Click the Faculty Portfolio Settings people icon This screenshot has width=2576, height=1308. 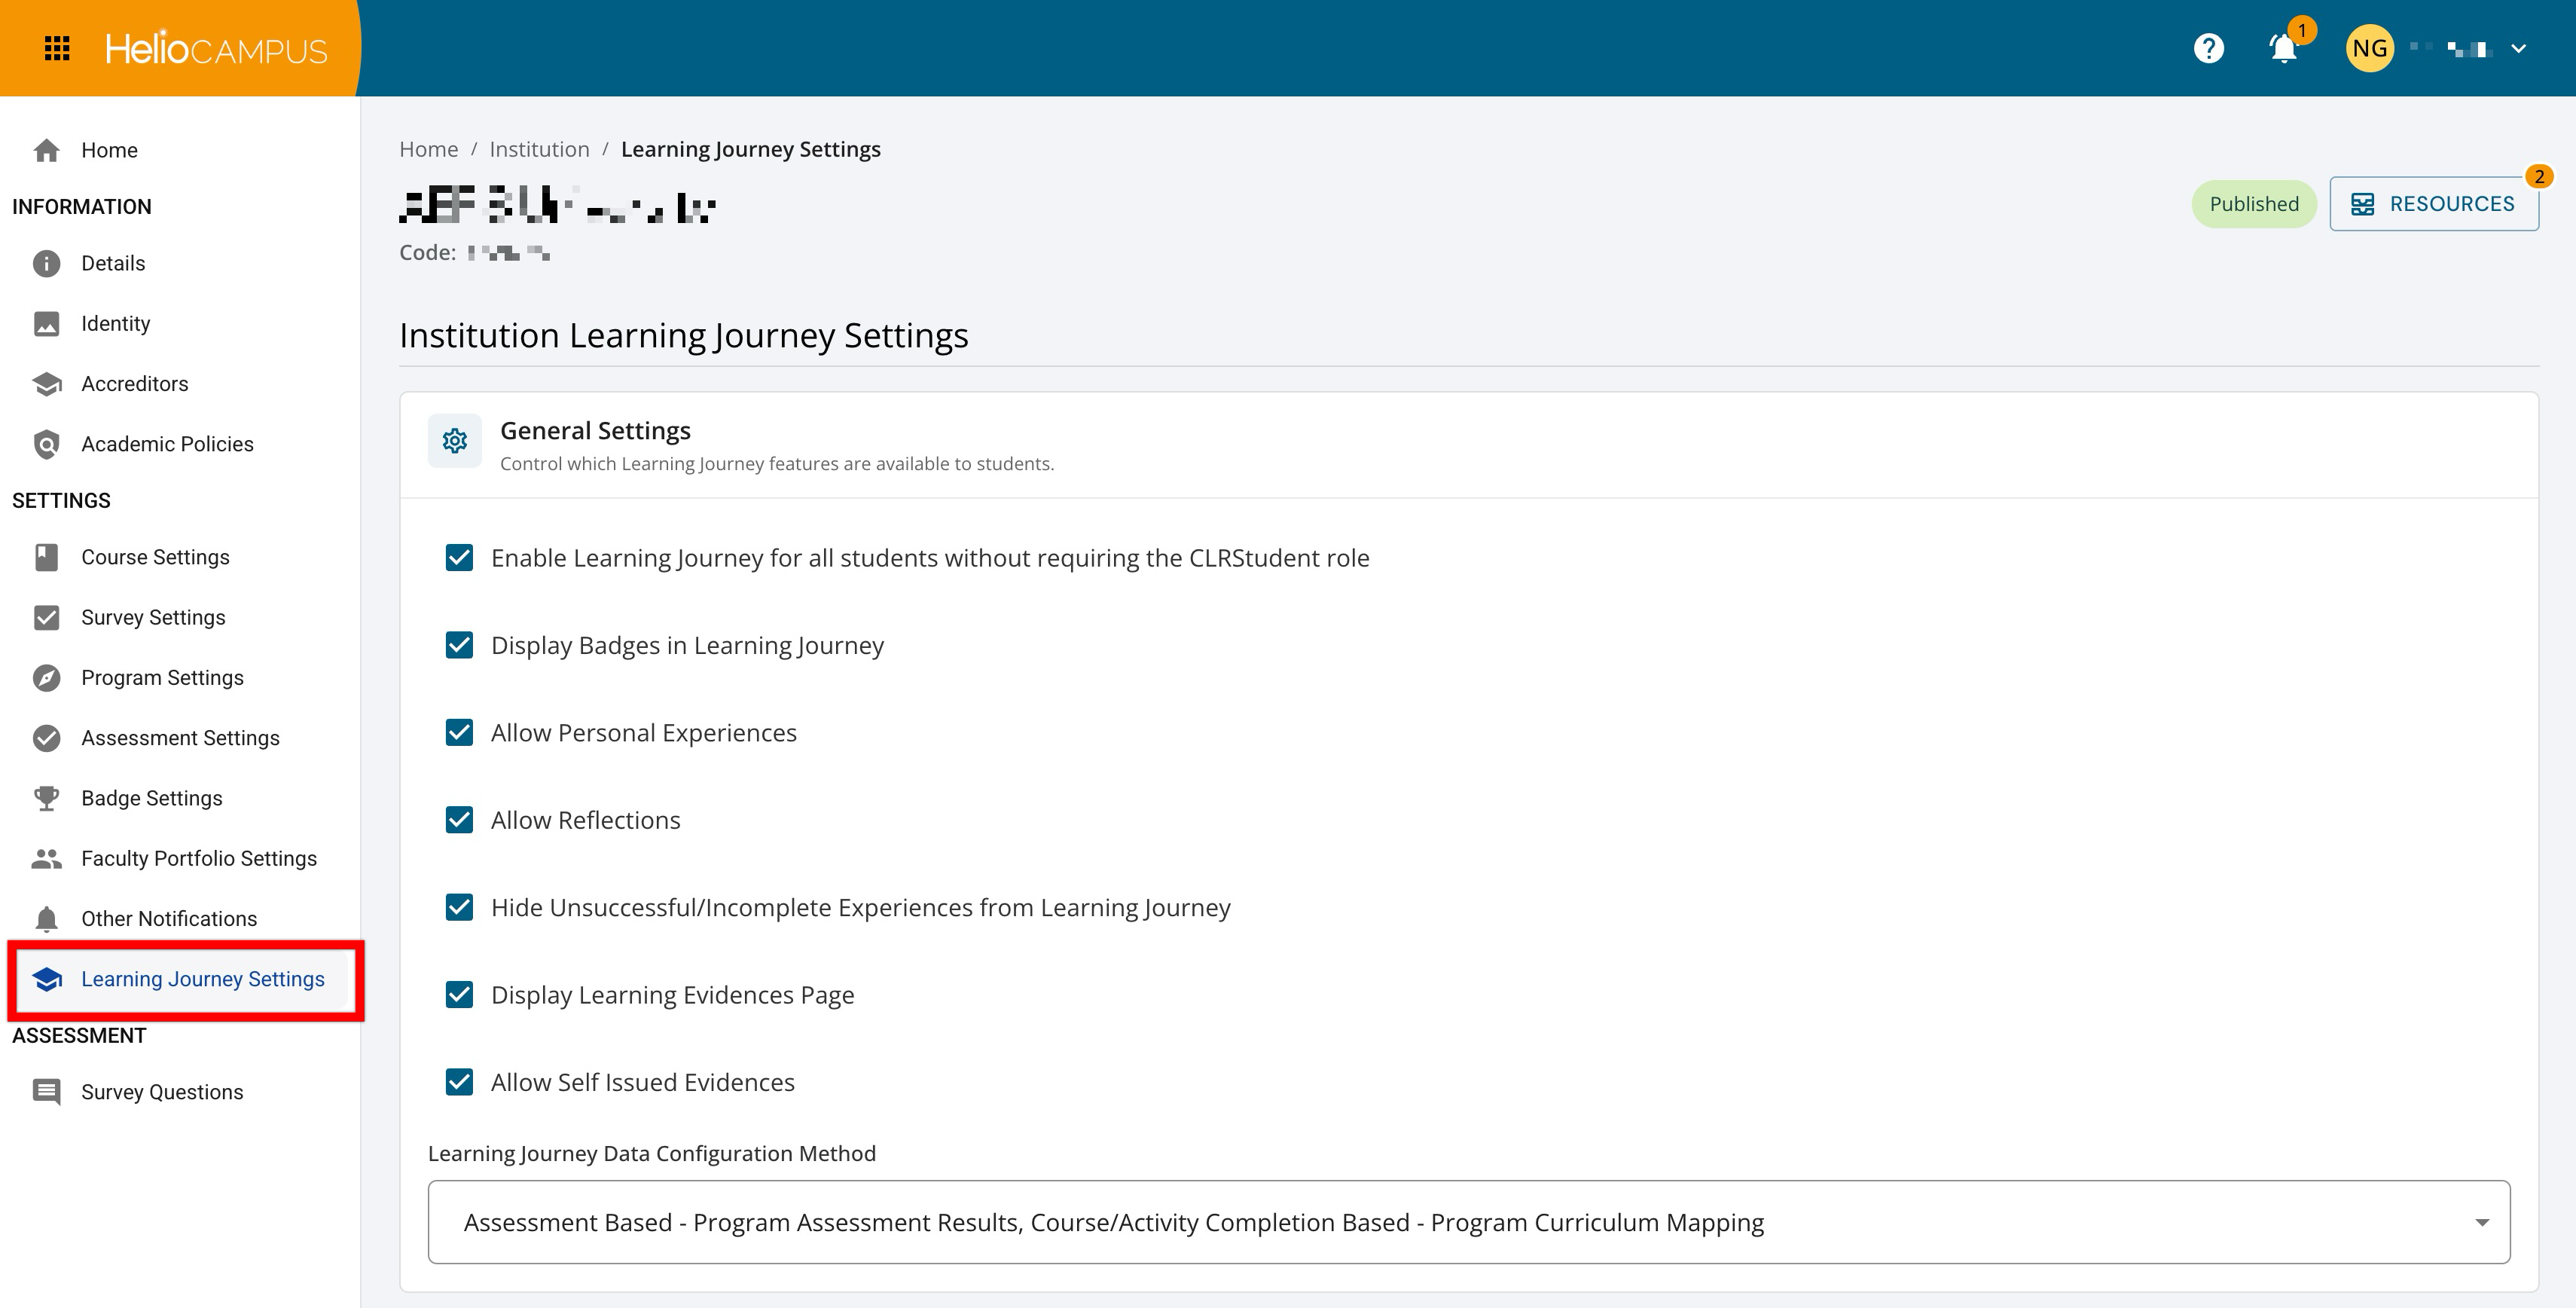(46, 858)
